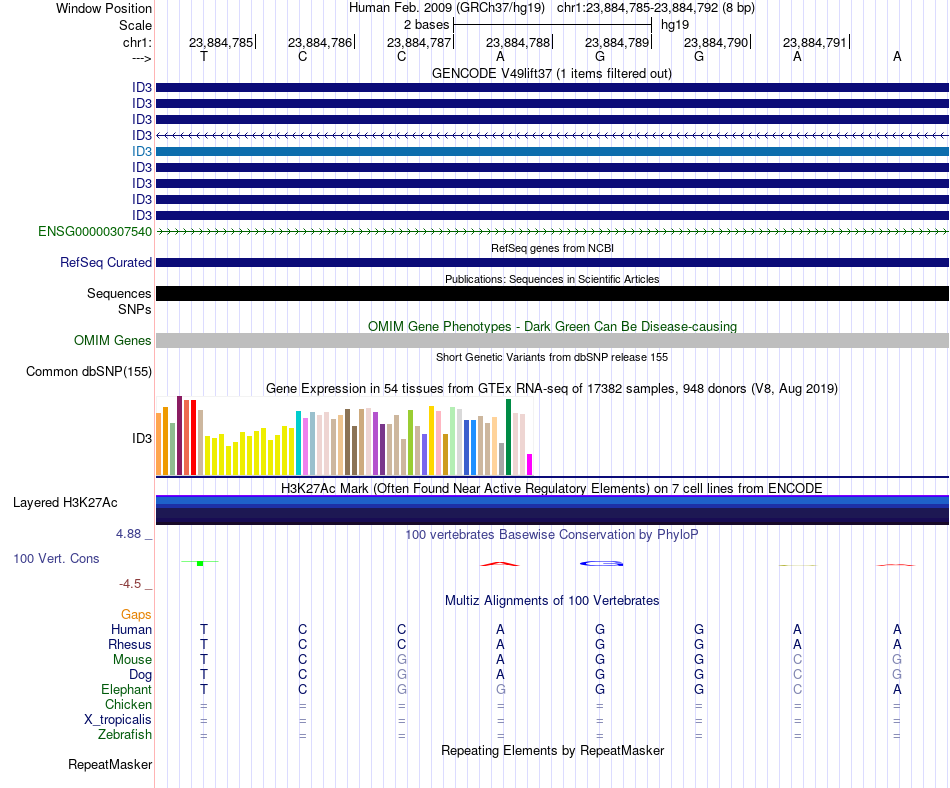Click the gray OMIM Genes bar

click(x=552, y=340)
